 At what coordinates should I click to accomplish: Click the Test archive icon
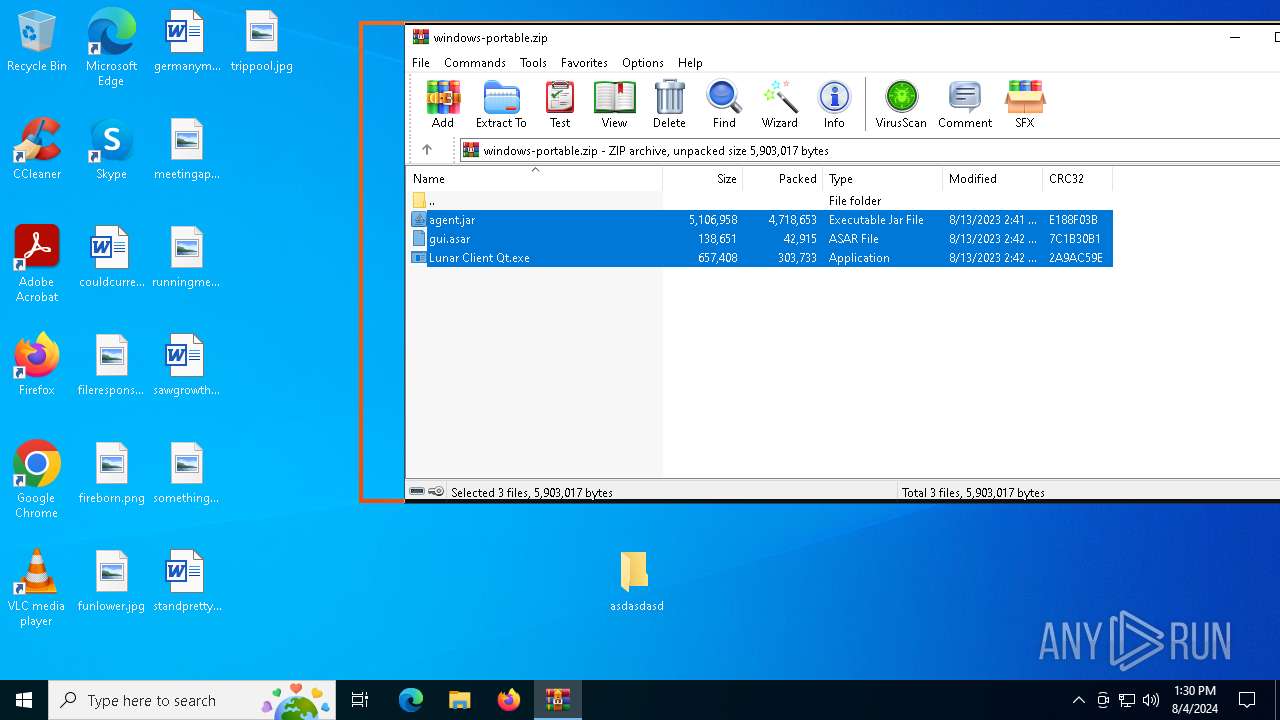[x=560, y=105]
